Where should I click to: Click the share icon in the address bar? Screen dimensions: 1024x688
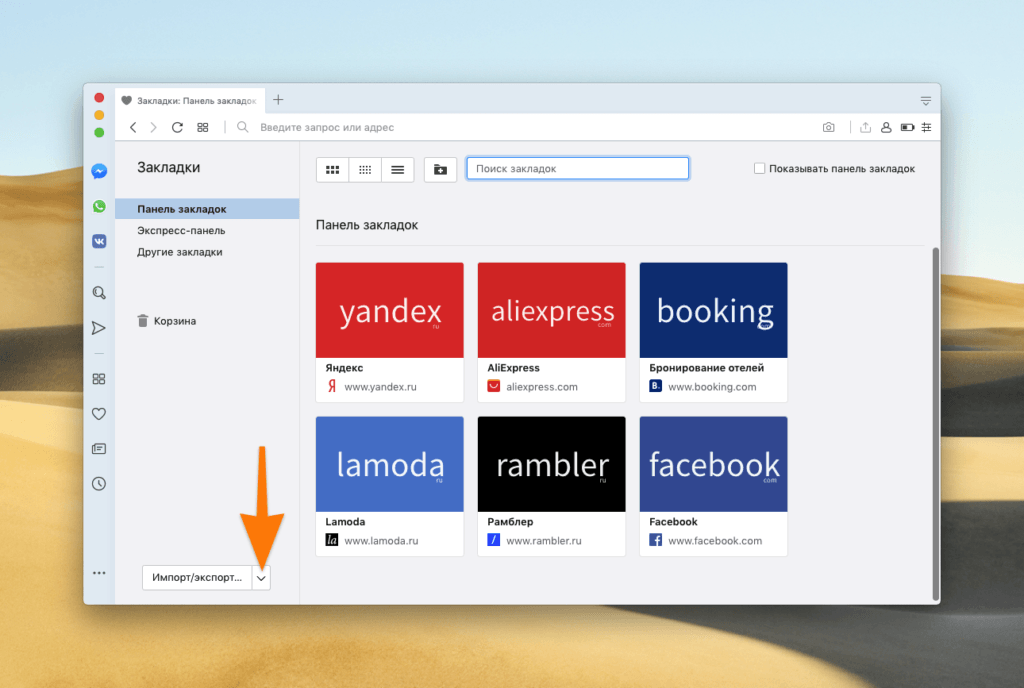(x=865, y=127)
